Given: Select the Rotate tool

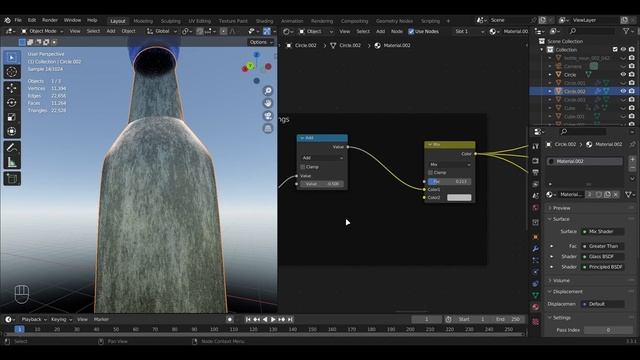Looking at the screenshot, I should pos(11,102).
